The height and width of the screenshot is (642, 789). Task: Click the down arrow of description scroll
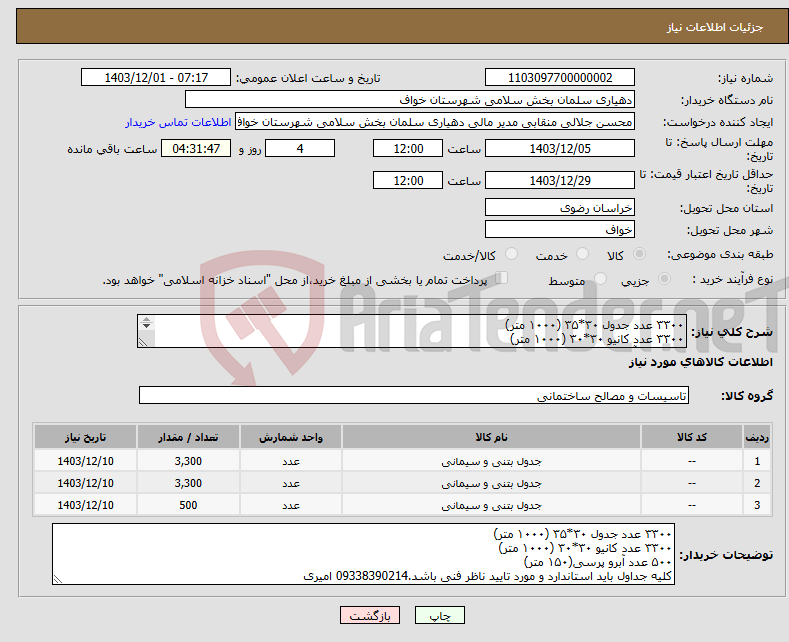[146, 326]
